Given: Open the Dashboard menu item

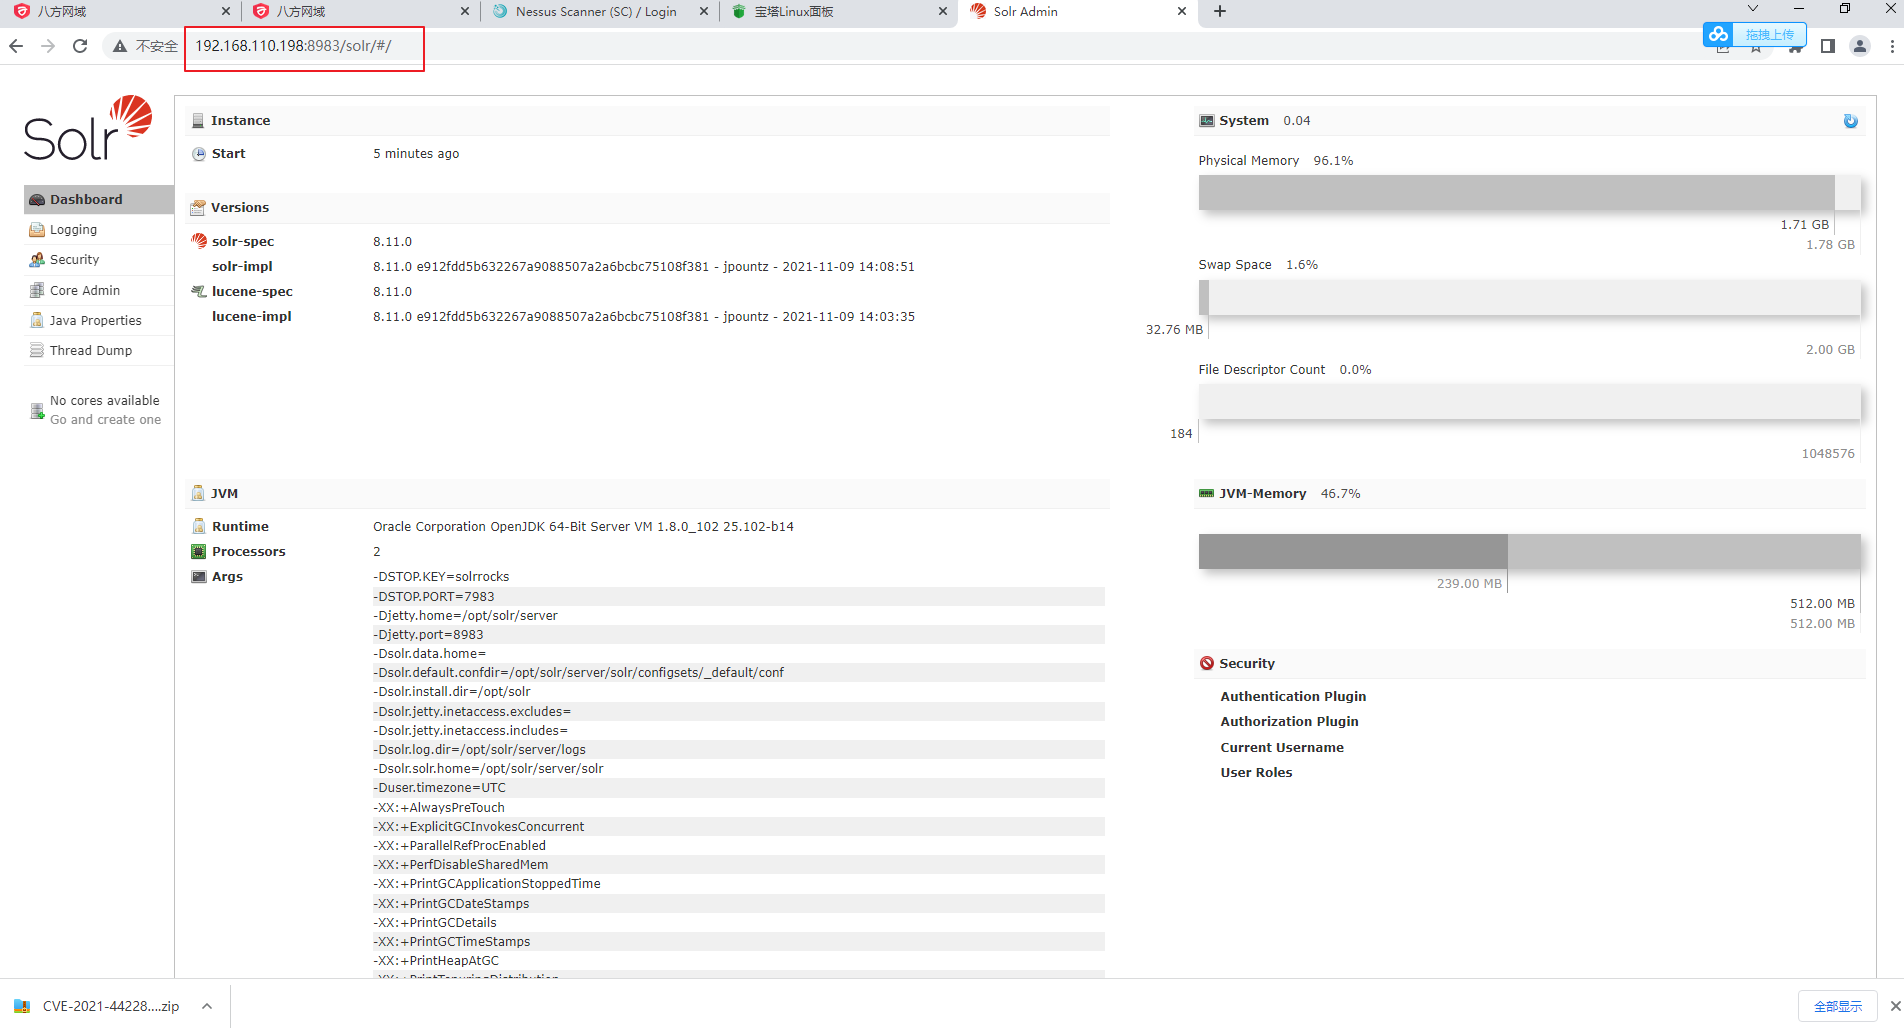Looking at the screenshot, I should (86, 199).
